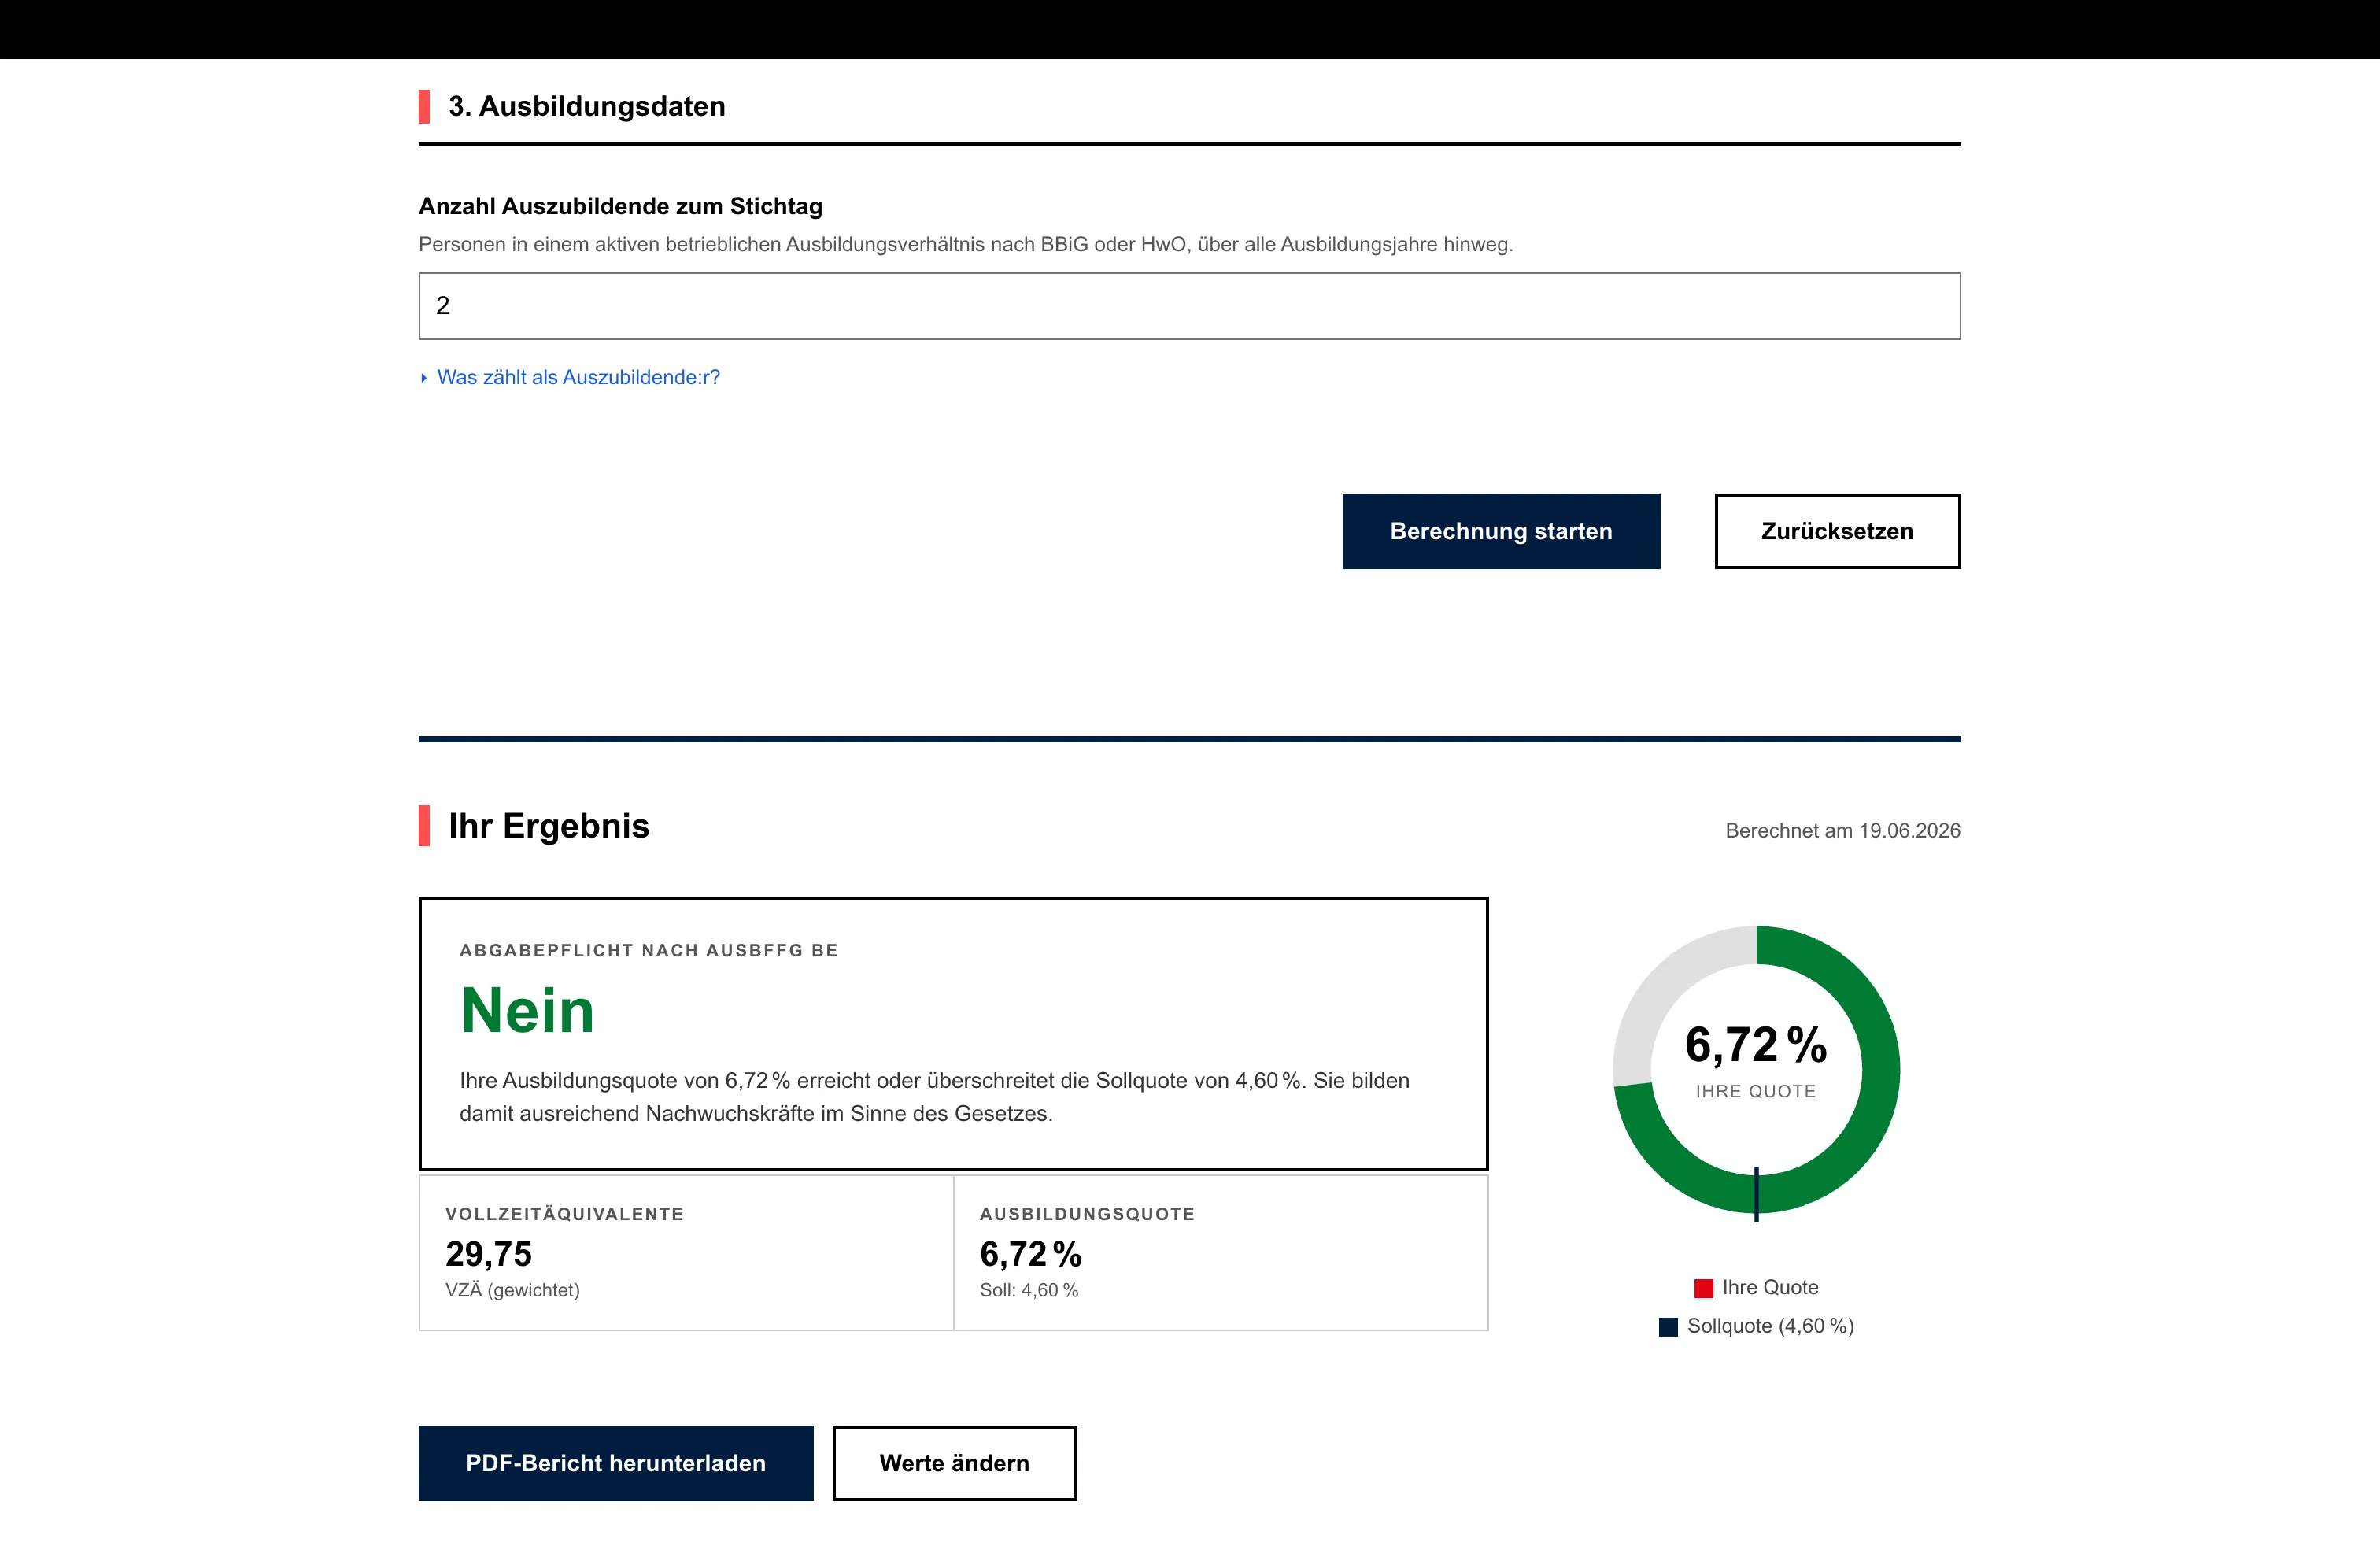
Task: Click the 'Soll: 4,60 %' text
Action: pos(1029,1290)
